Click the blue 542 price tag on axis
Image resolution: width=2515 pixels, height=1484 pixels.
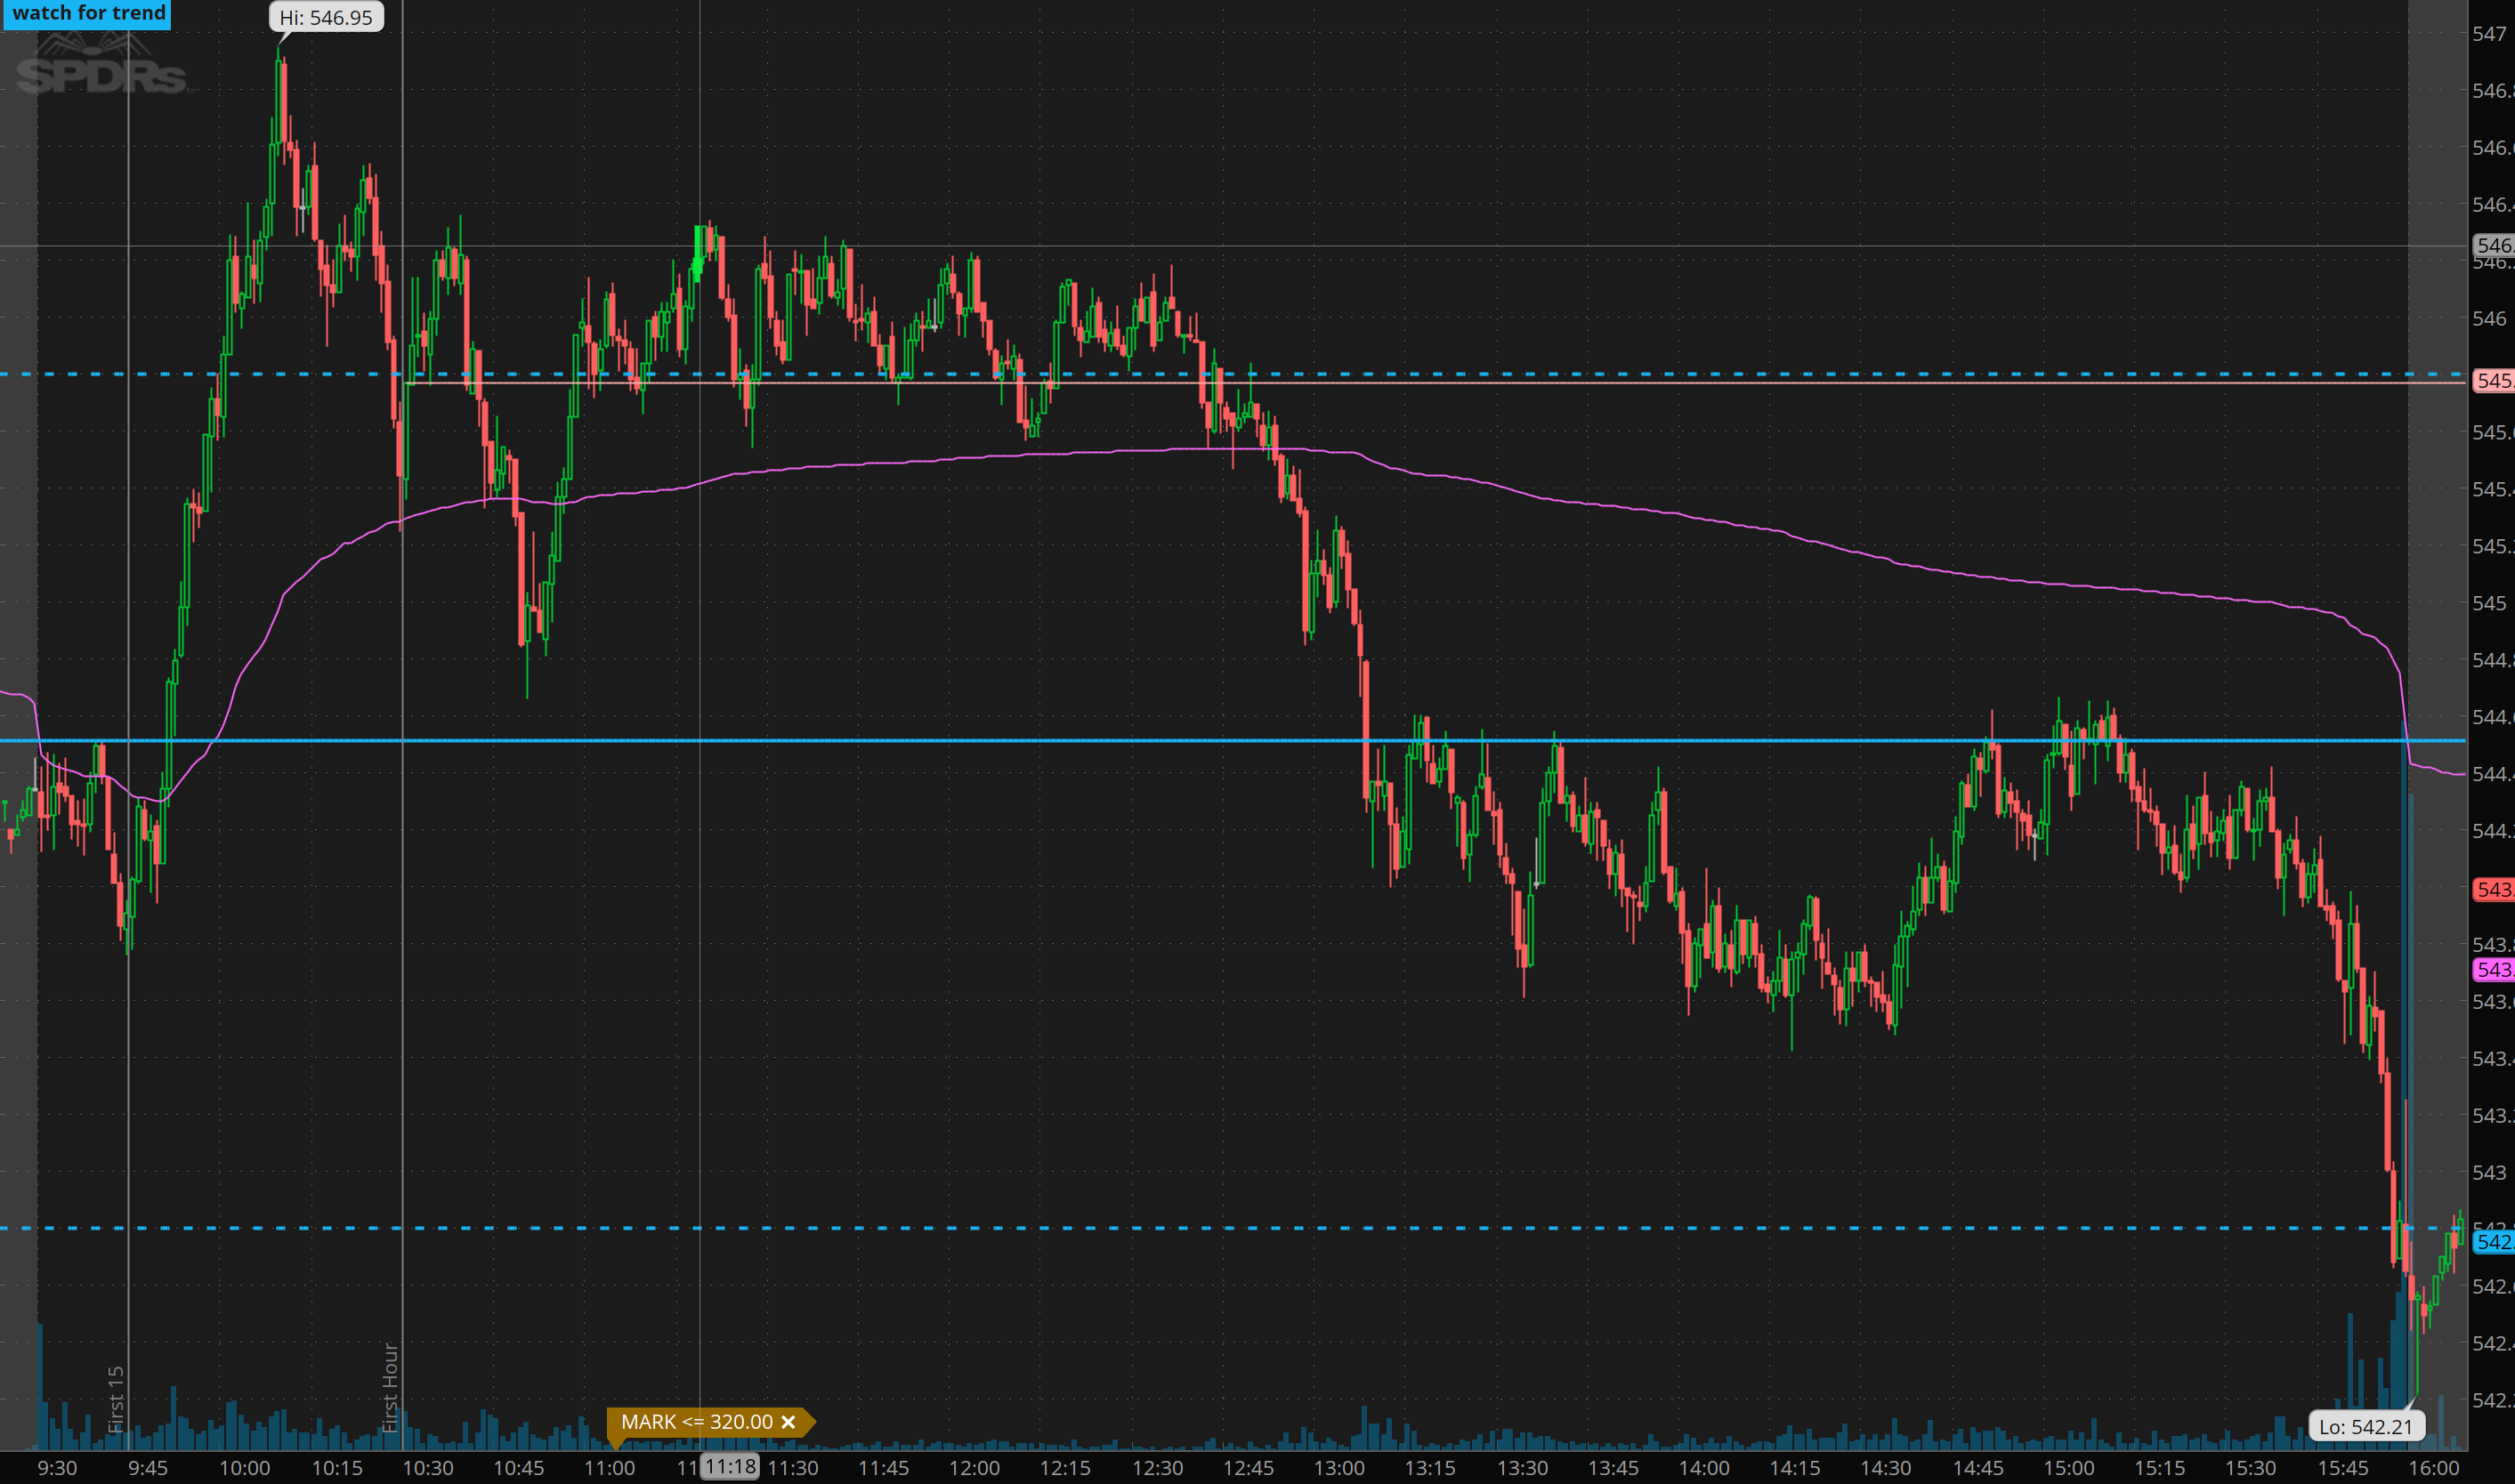pos(2493,1242)
